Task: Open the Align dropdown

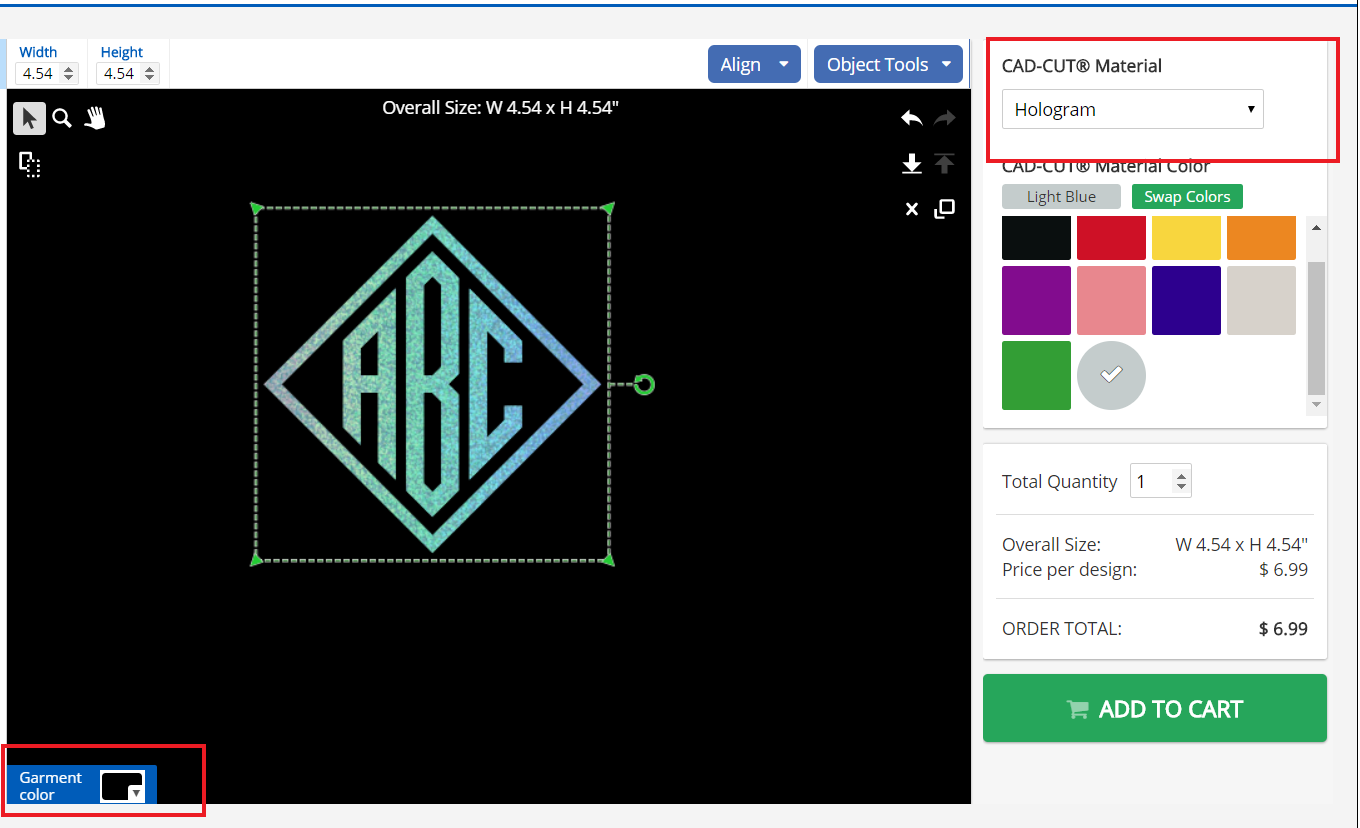Action: [x=754, y=63]
